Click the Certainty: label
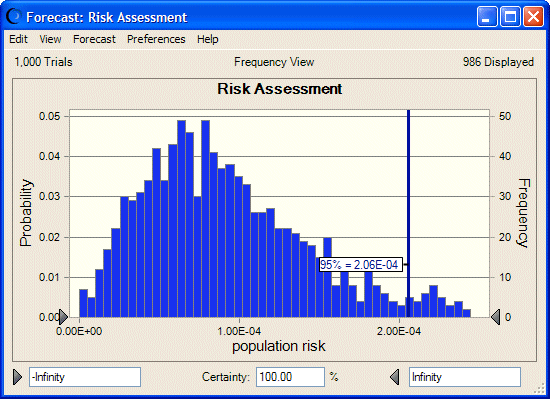Screen dimensions: 550x399 [x=226, y=377]
